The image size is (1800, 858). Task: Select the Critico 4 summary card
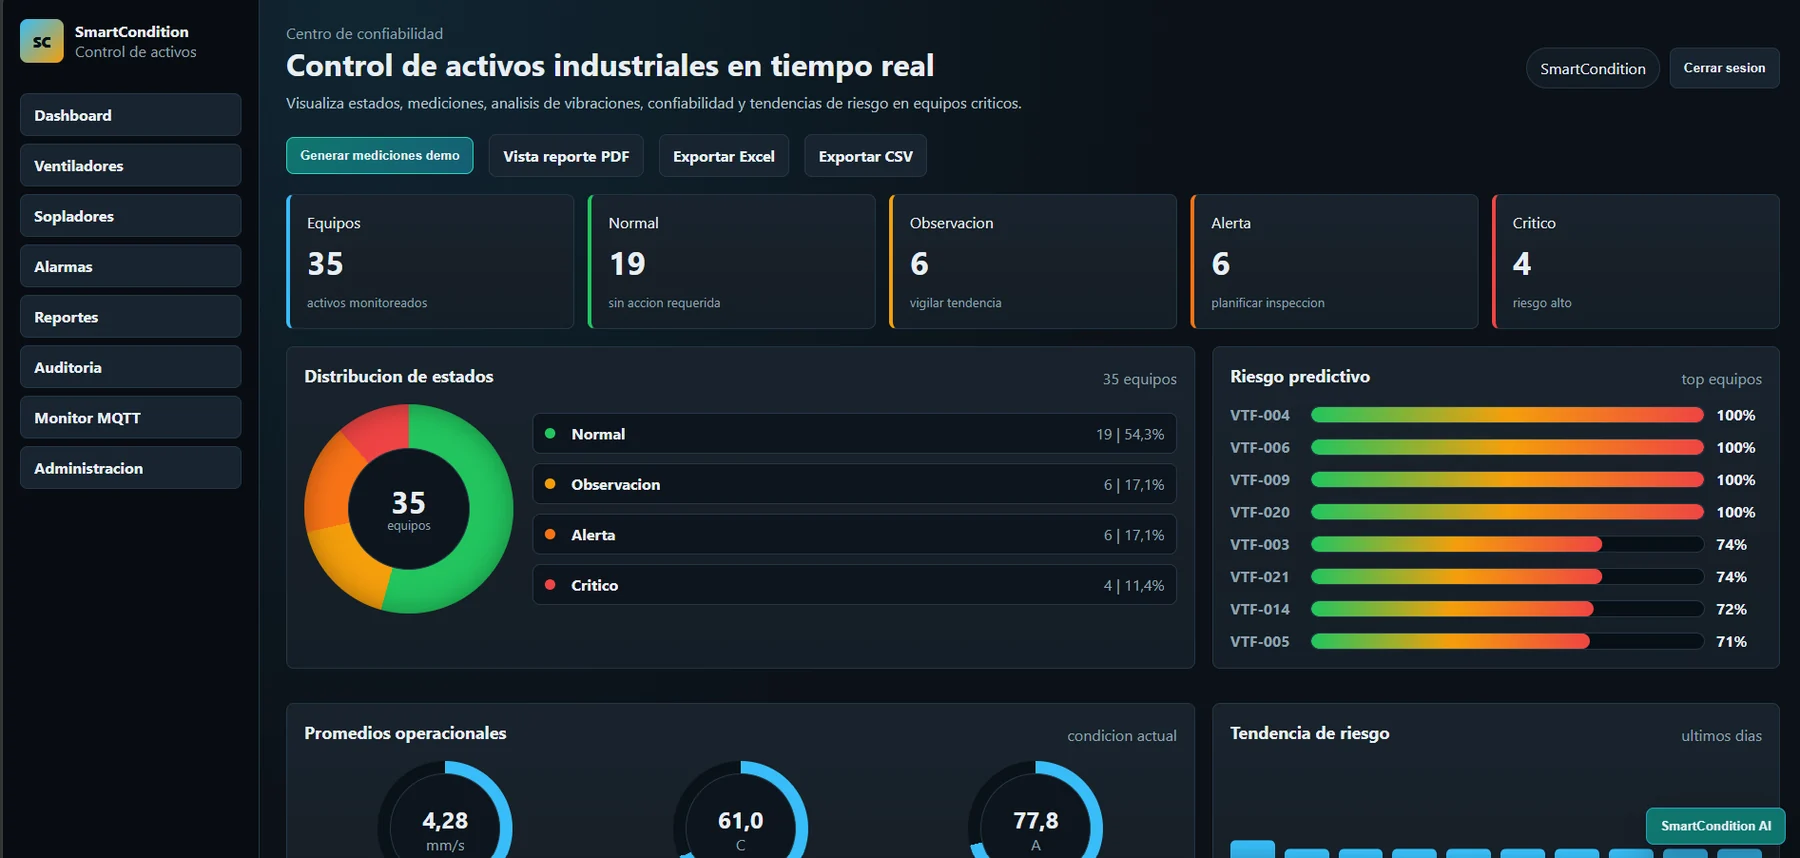[x=1636, y=262]
